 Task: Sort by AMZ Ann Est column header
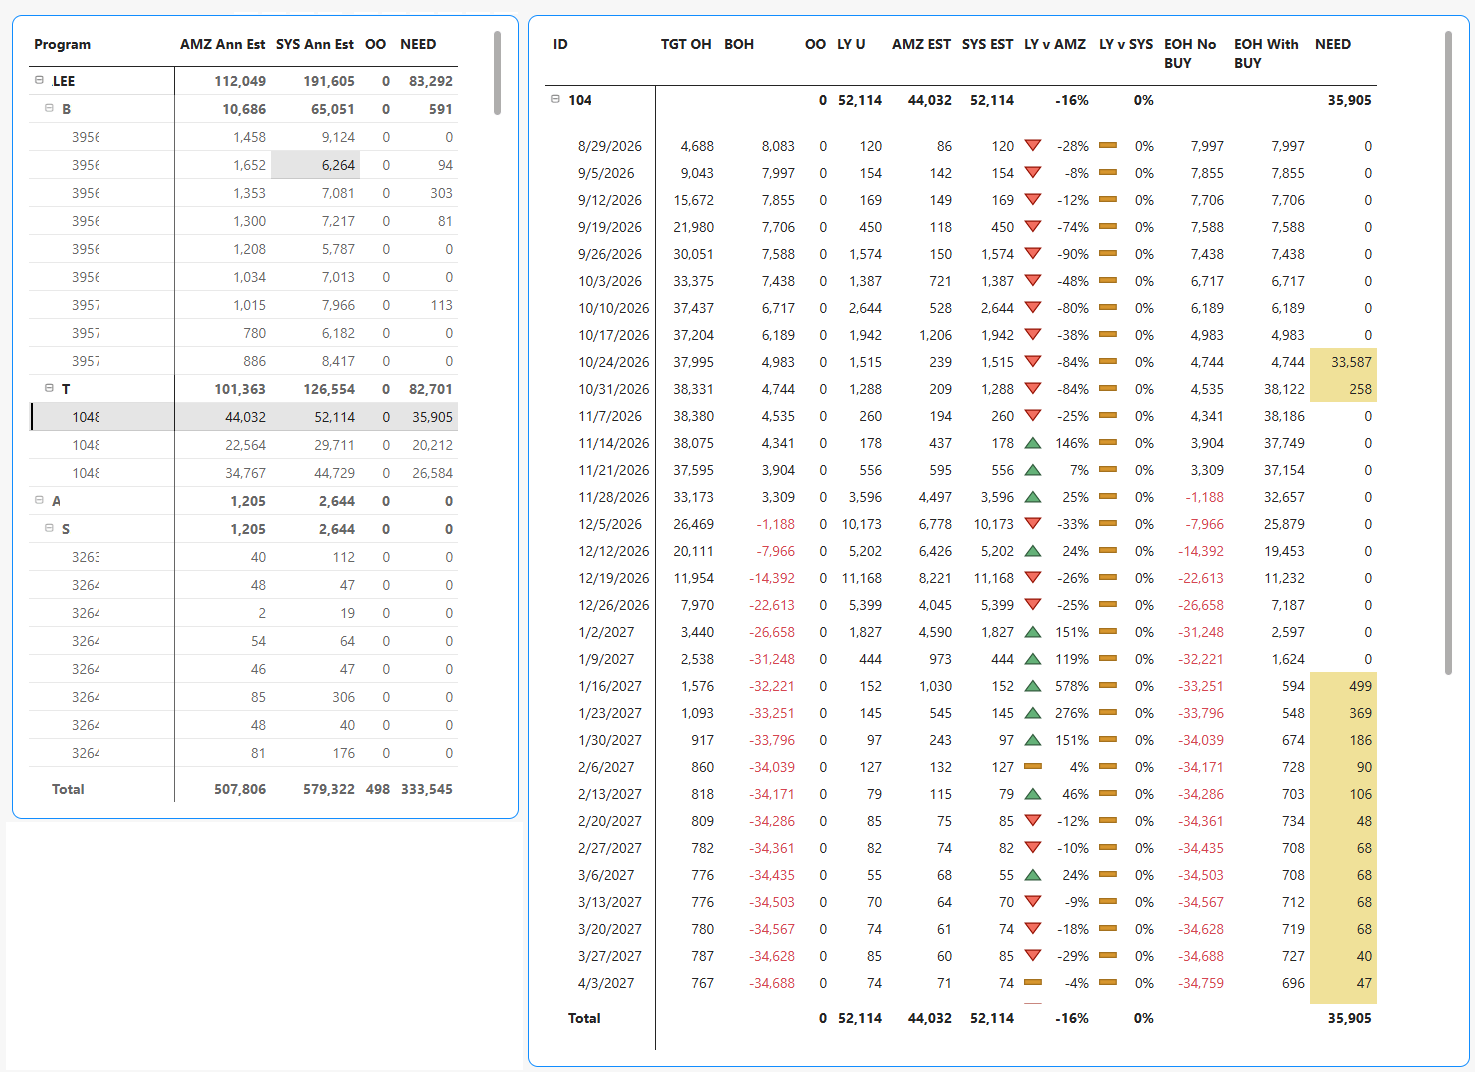click(x=222, y=44)
